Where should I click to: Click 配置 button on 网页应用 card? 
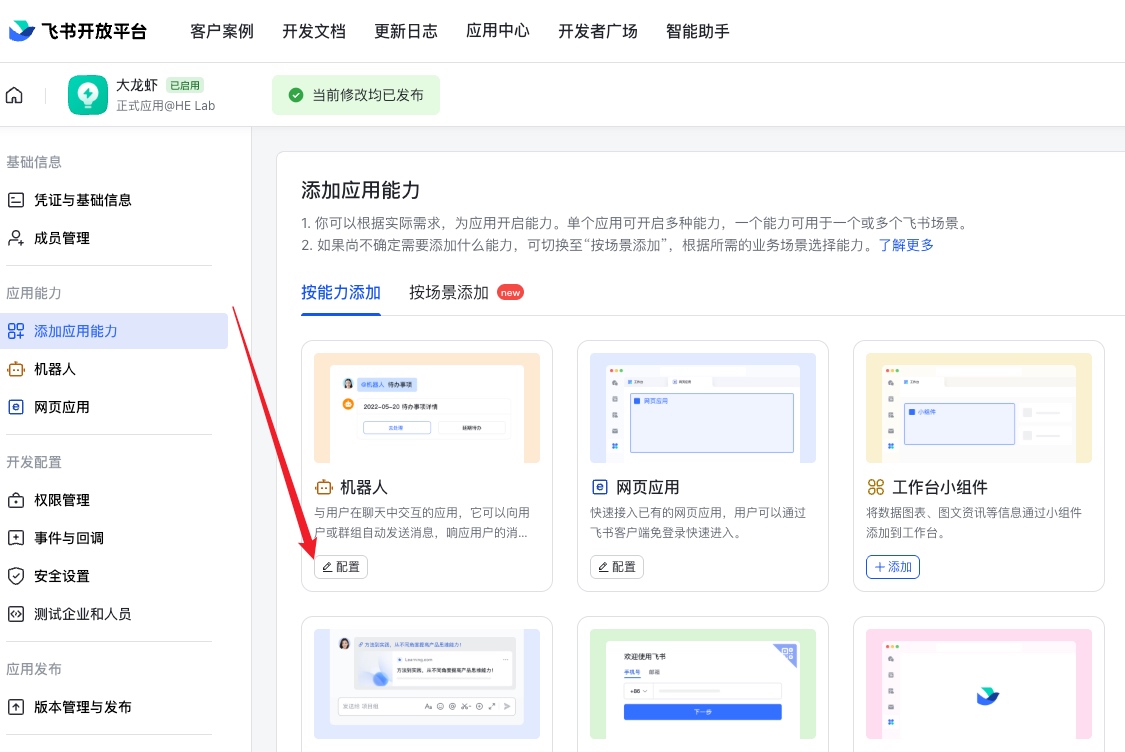617,567
